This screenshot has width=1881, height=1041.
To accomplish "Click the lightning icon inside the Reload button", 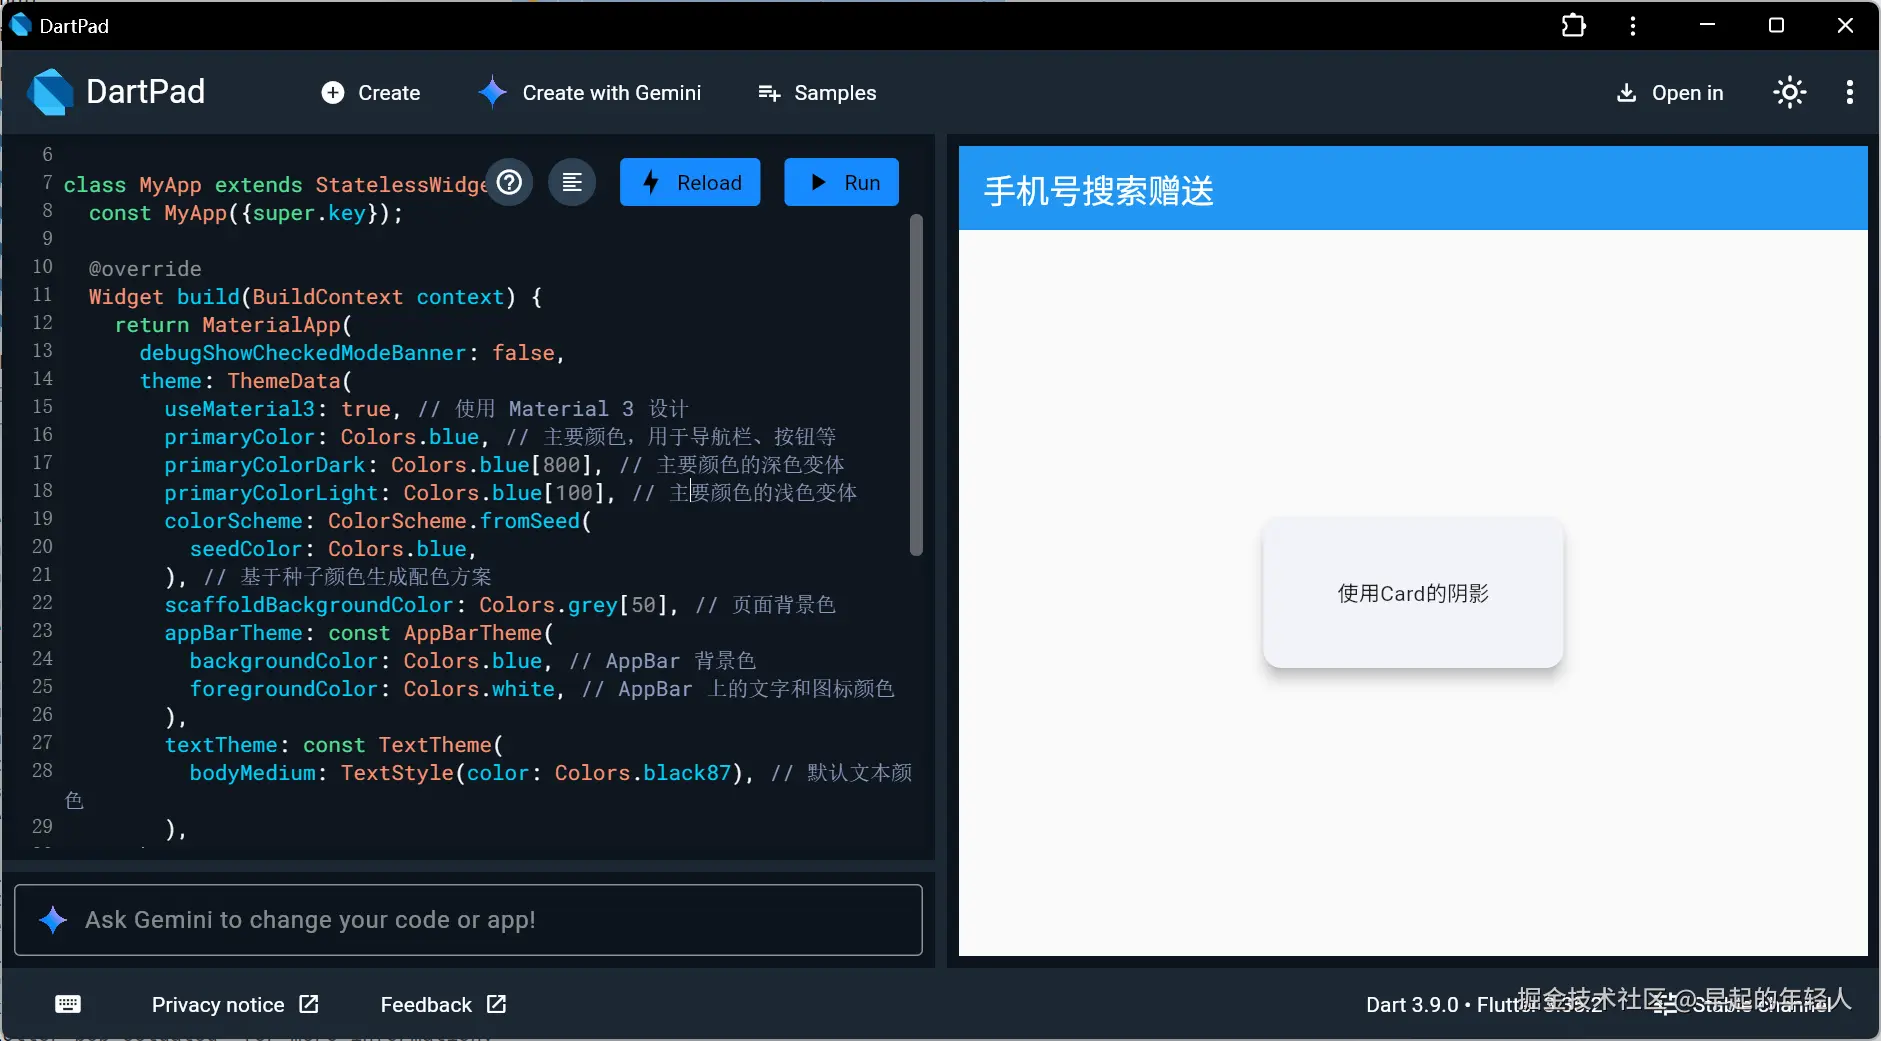I will [652, 182].
